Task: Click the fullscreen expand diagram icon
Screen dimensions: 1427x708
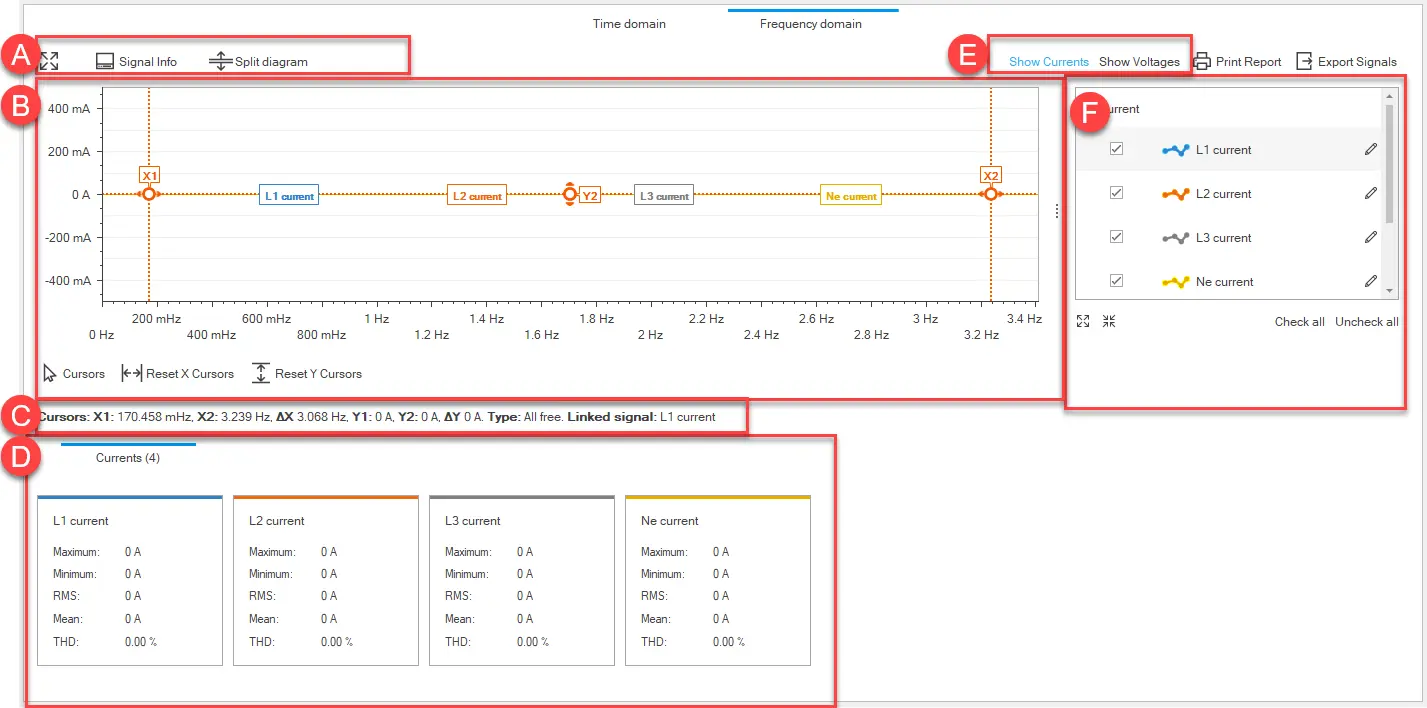Action: click(x=49, y=61)
